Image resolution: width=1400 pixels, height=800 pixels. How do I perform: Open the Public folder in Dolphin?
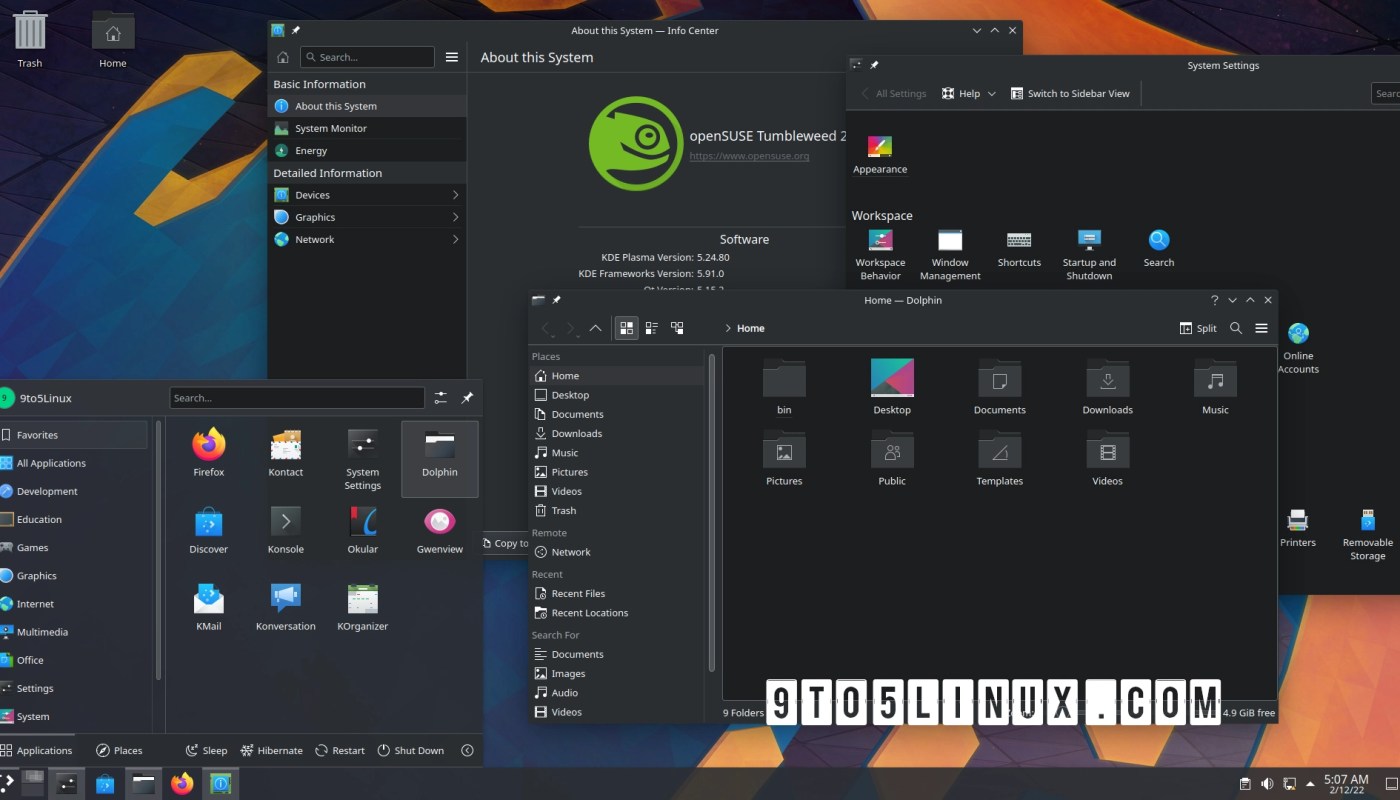892,458
